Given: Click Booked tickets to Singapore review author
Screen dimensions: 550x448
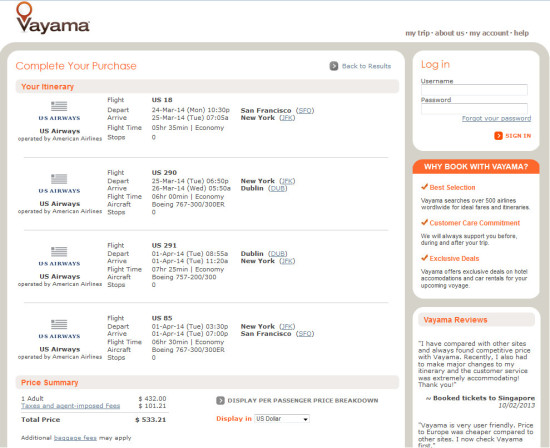Looking at the screenshot, I should click(x=484, y=398).
